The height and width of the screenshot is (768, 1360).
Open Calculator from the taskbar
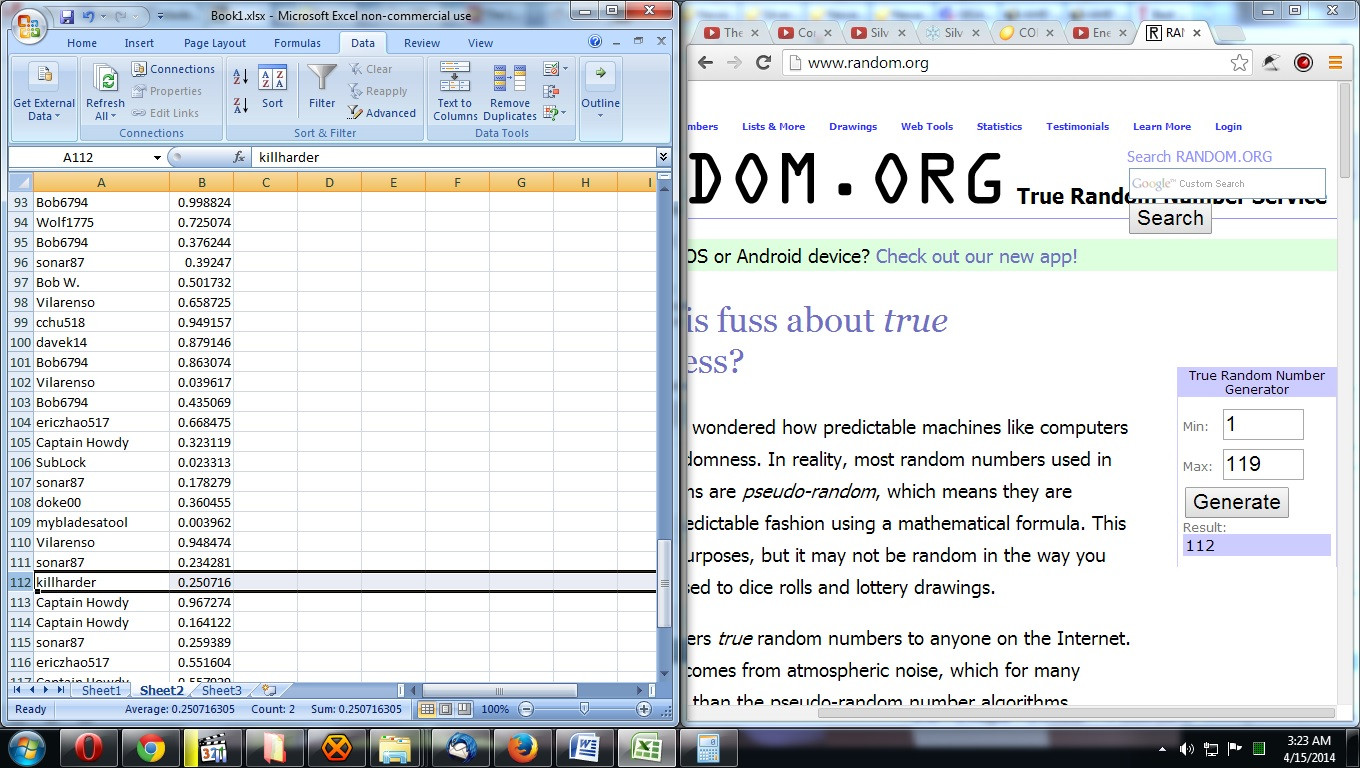[x=708, y=747]
